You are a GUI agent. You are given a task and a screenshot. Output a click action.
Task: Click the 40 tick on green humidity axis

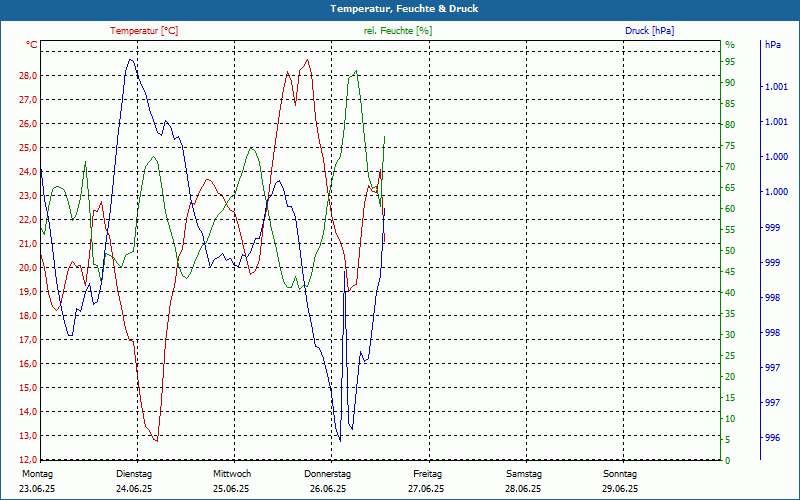730,292
